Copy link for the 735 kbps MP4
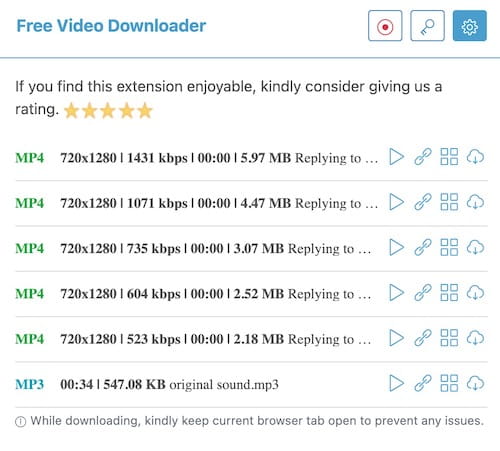Image resolution: width=500 pixels, height=451 pixels. click(423, 247)
